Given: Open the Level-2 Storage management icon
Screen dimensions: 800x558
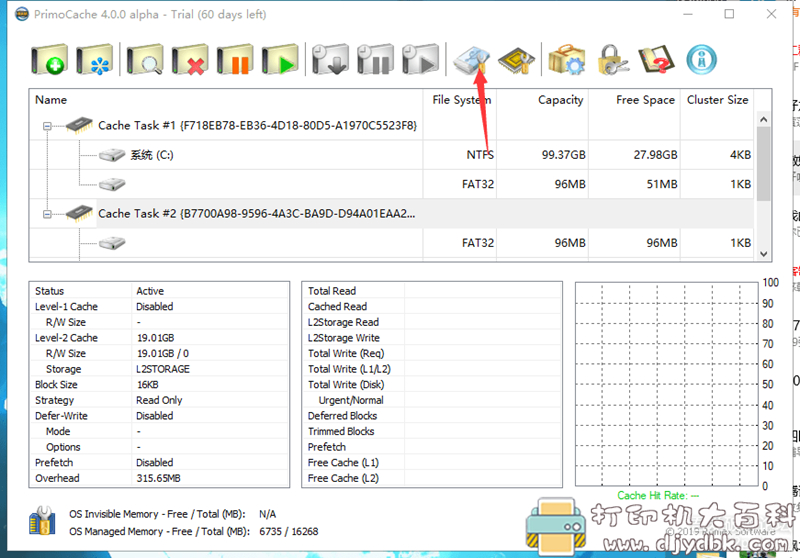Looking at the screenshot, I should [472, 59].
